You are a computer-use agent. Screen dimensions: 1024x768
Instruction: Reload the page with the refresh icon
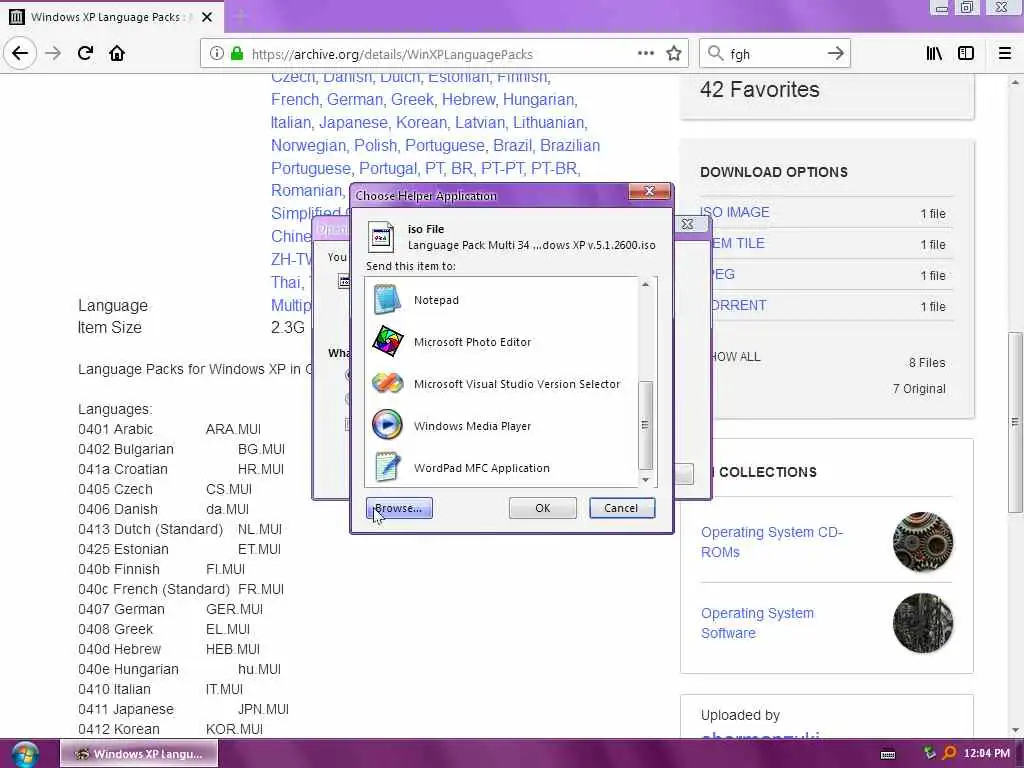(85, 53)
